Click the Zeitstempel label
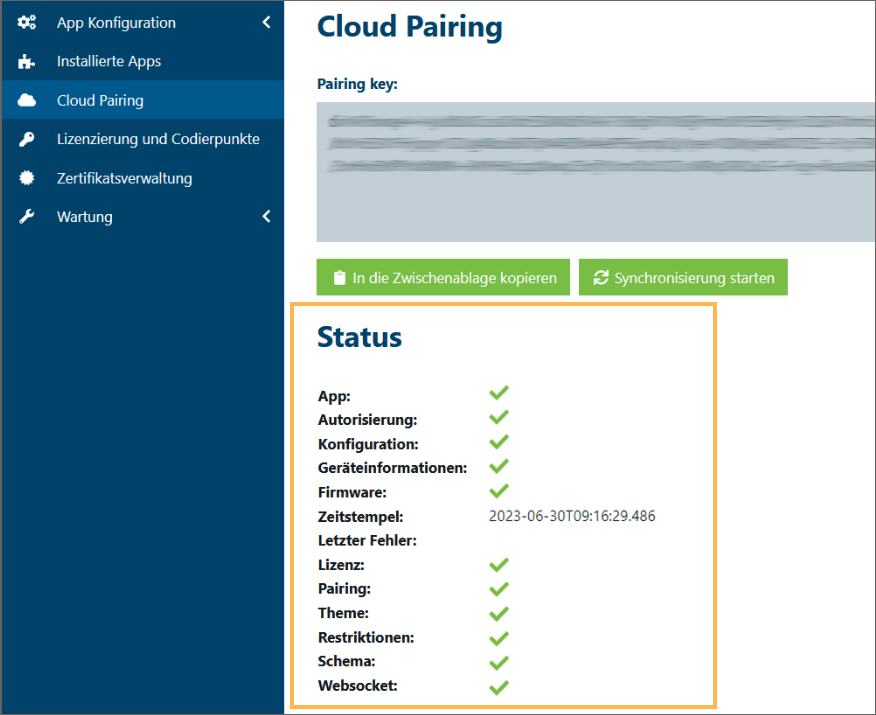The height and width of the screenshot is (715, 876). point(360,517)
